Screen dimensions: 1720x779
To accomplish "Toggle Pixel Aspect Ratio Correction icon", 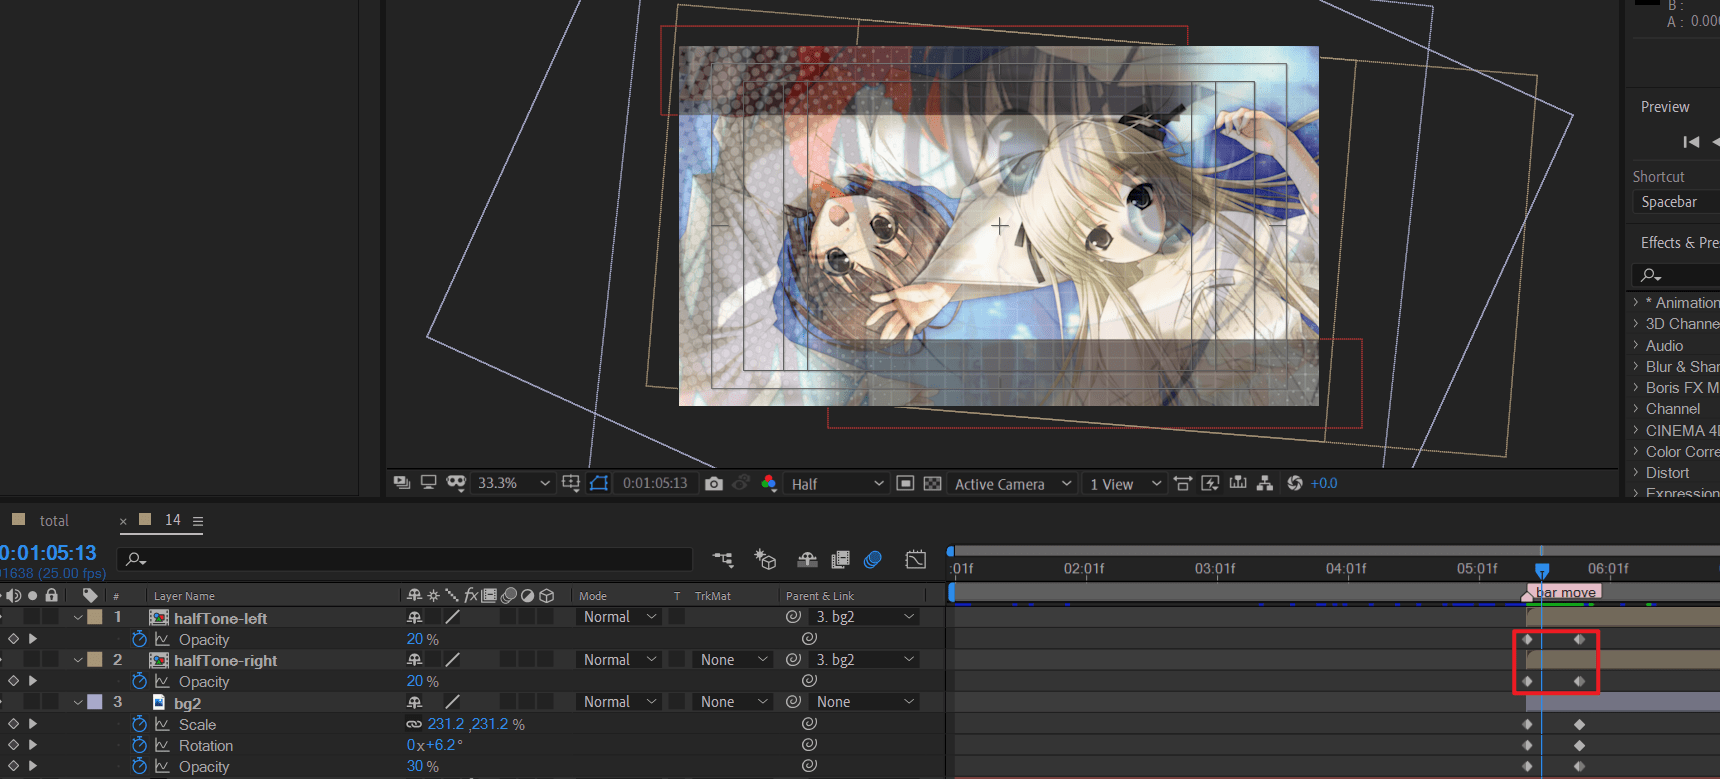I will 1182,483.
